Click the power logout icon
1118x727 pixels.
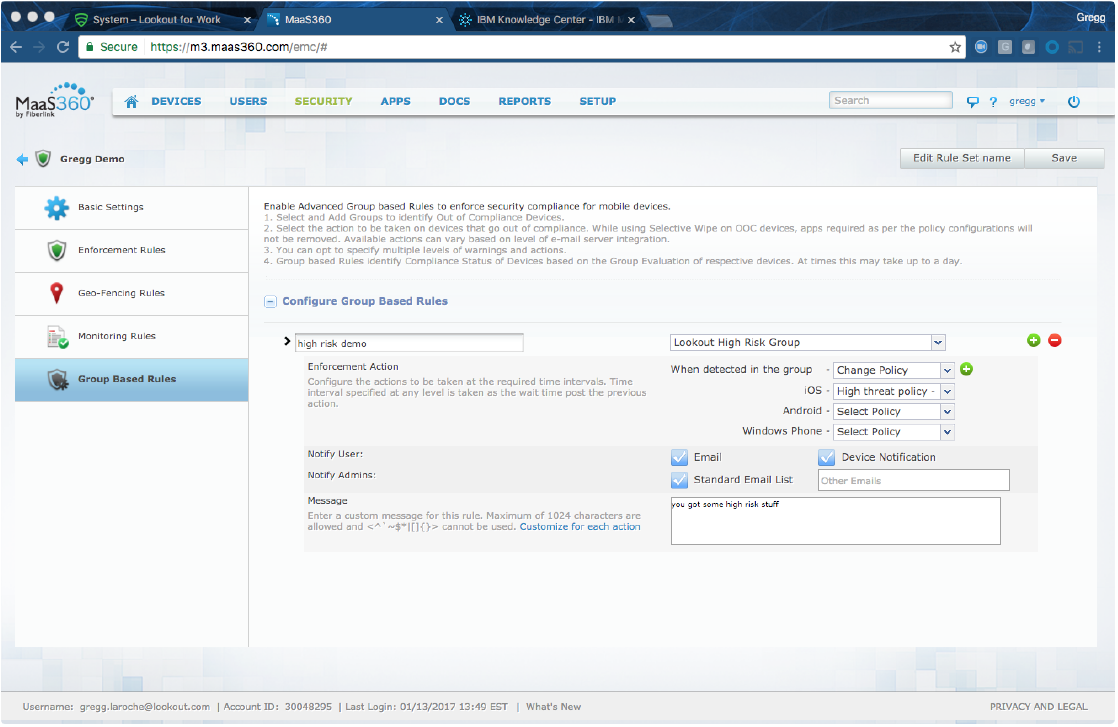pyautogui.click(x=1073, y=102)
